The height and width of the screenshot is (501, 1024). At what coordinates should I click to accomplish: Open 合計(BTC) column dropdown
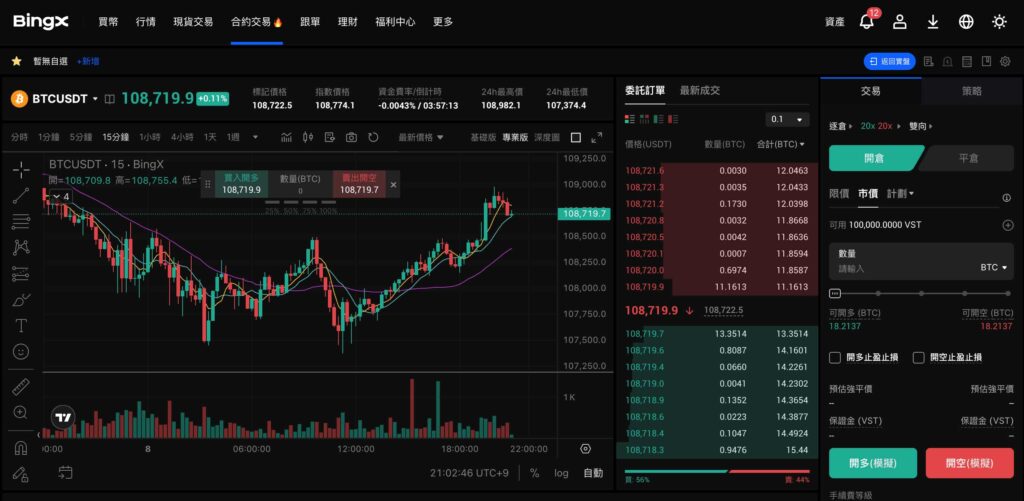pos(780,144)
